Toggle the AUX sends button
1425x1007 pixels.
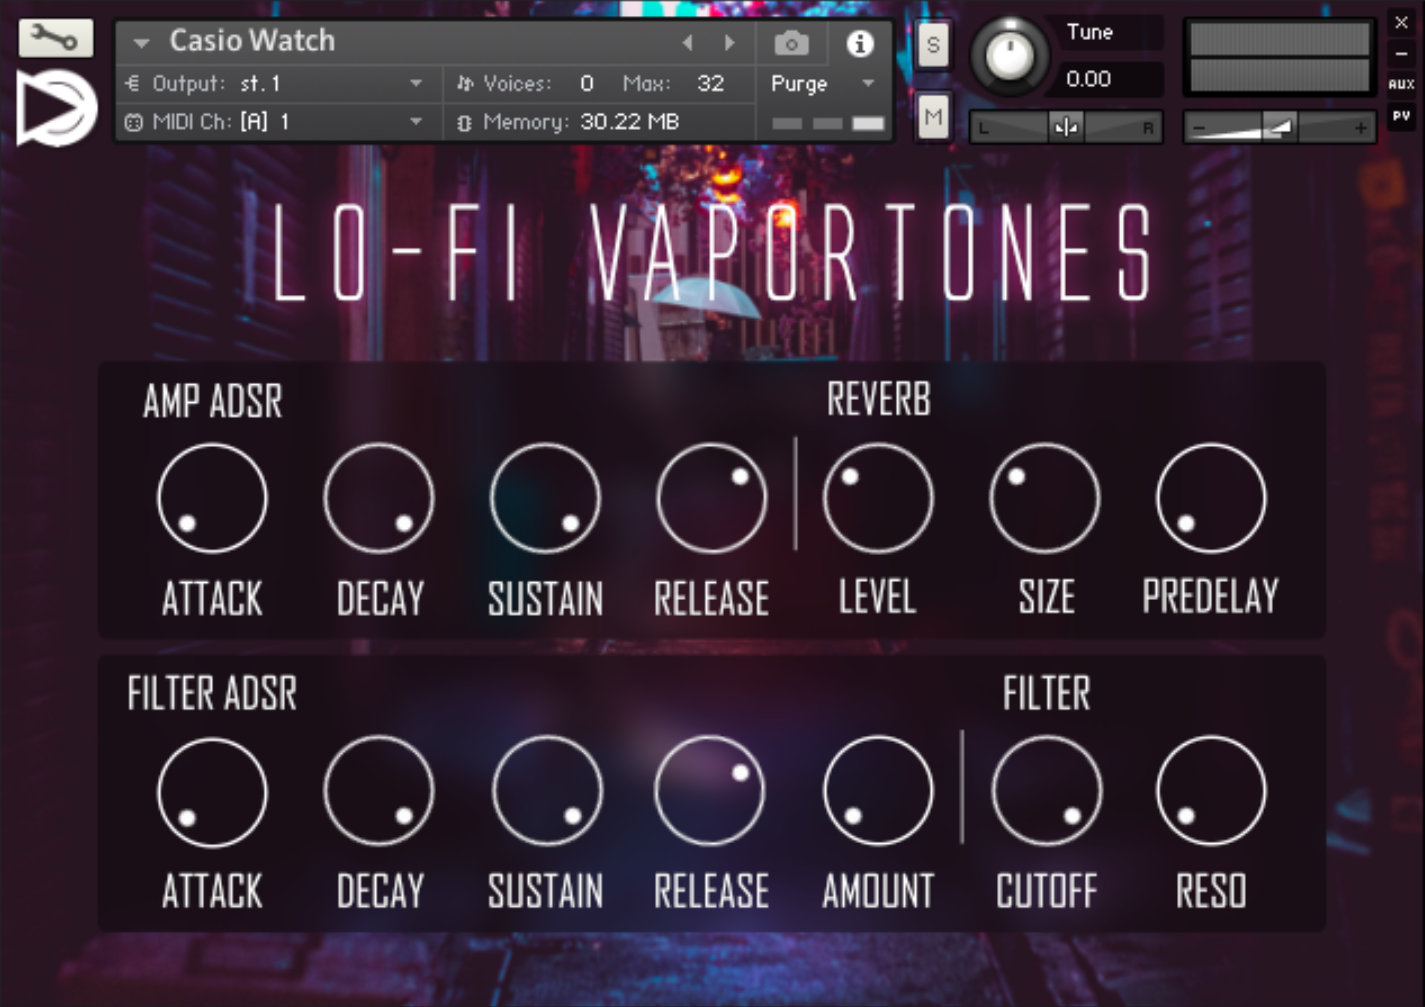(x=1401, y=84)
